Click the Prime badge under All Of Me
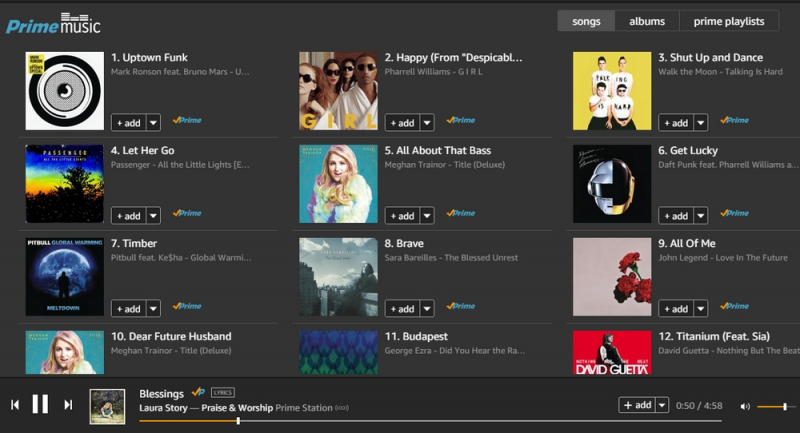Viewport: 800px width, 433px height. pos(735,305)
